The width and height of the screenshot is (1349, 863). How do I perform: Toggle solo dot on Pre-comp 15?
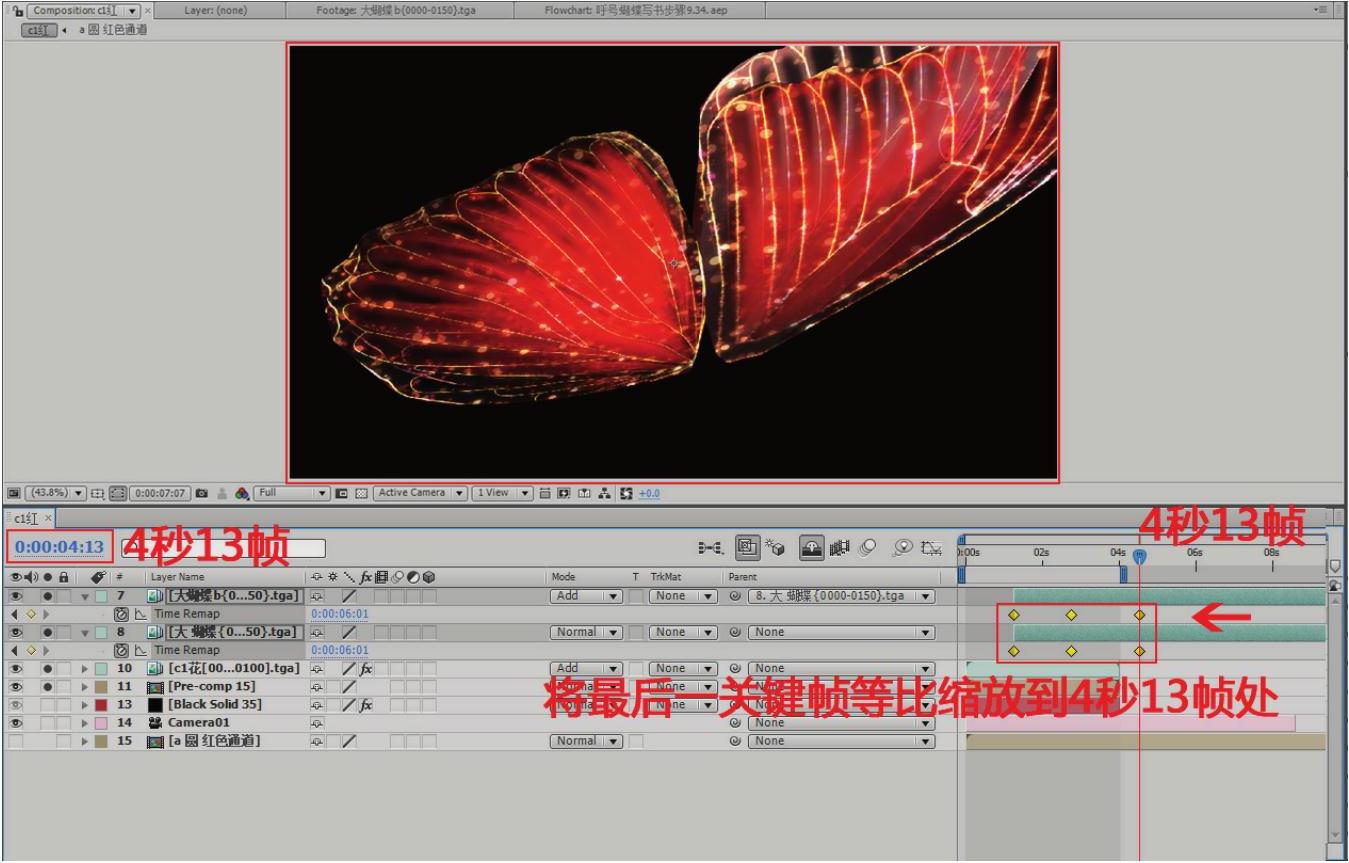pos(47,687)
